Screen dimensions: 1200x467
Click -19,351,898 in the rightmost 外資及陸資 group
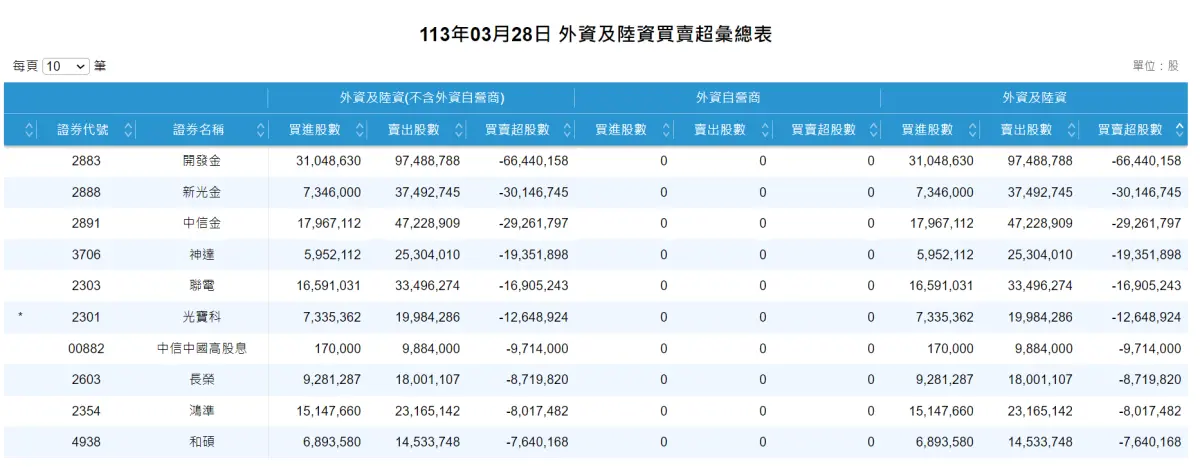(x=1146, y=255)
